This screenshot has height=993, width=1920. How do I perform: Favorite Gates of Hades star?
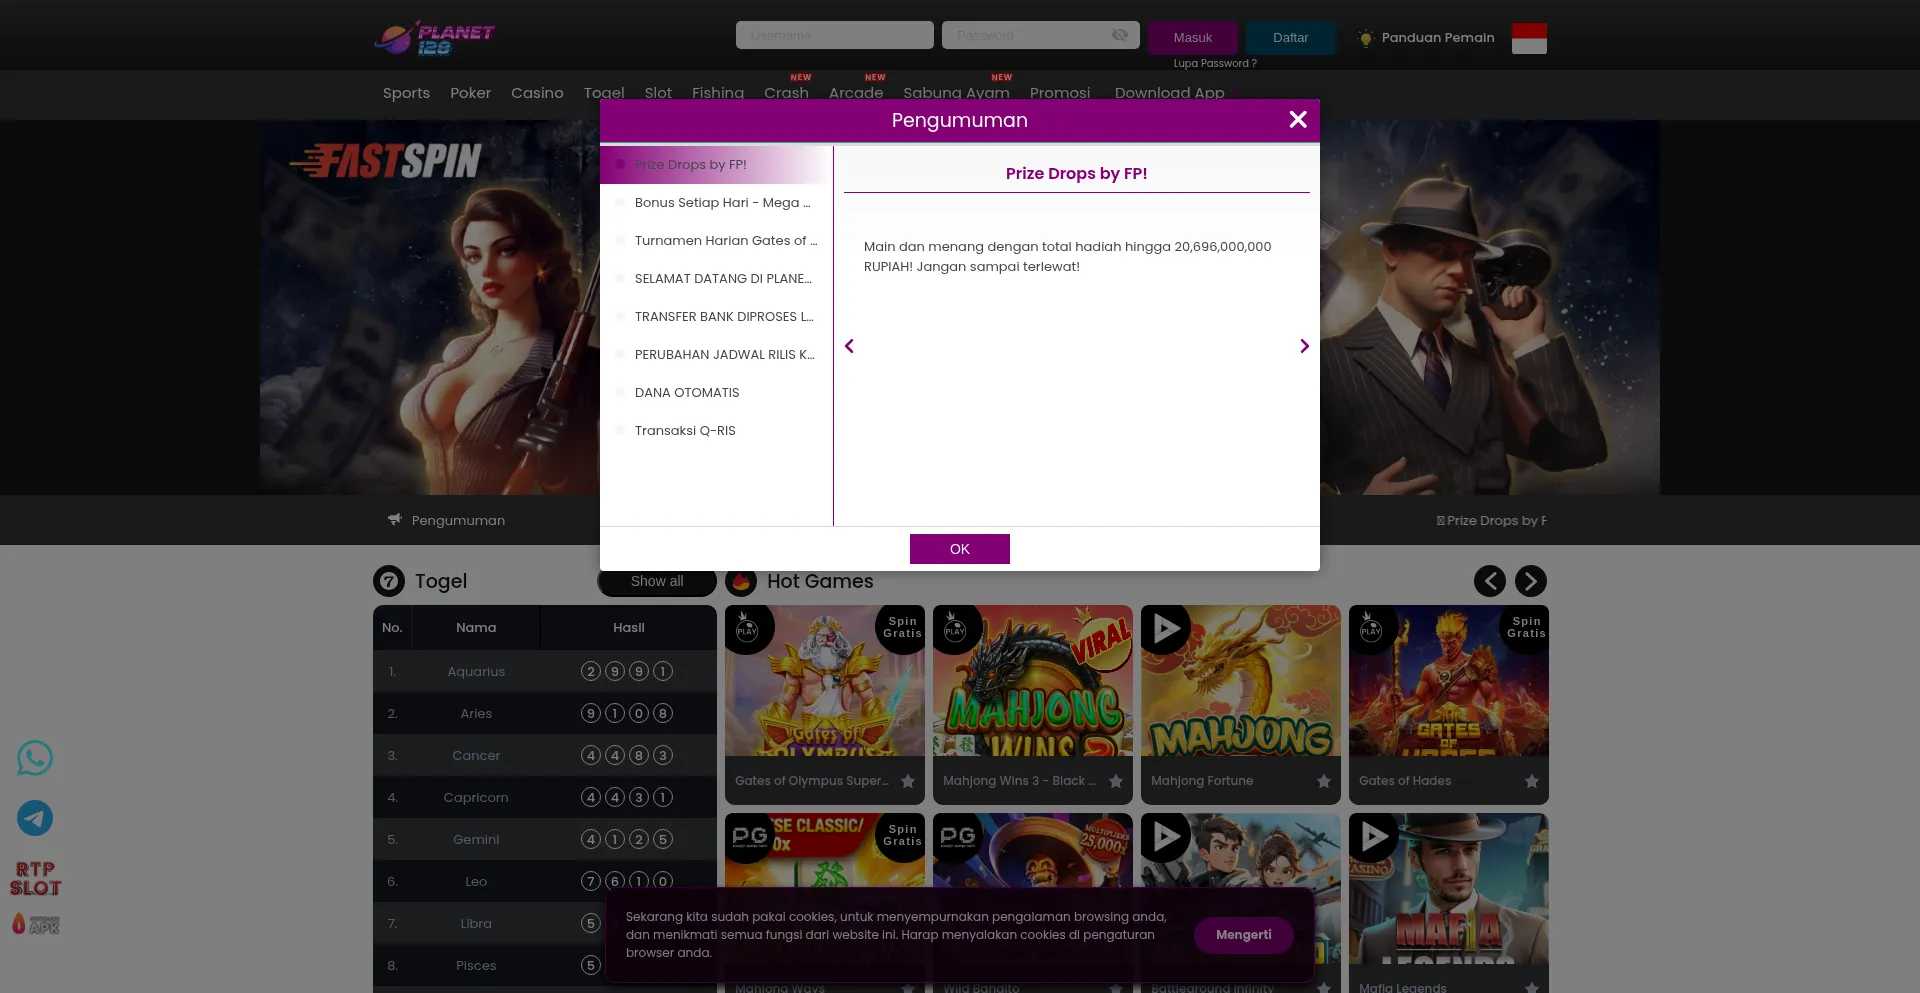tap(1532, 781)
